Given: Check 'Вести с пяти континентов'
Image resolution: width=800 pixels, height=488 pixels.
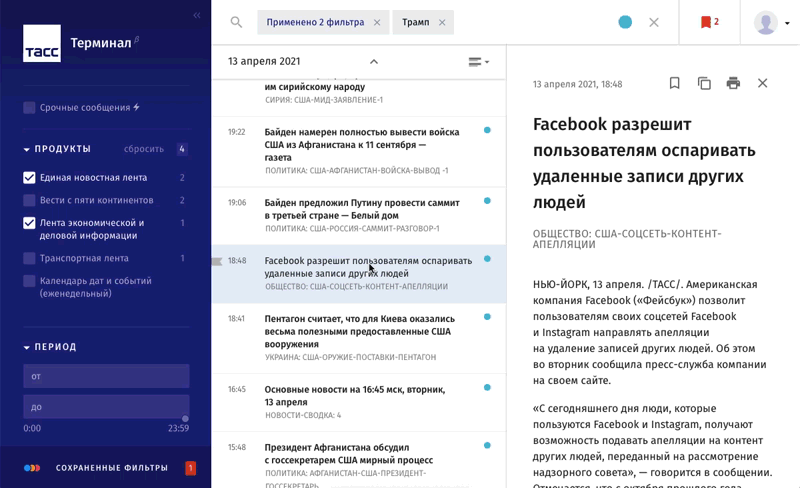Looking at the screenshot, I should pos(29,200).
